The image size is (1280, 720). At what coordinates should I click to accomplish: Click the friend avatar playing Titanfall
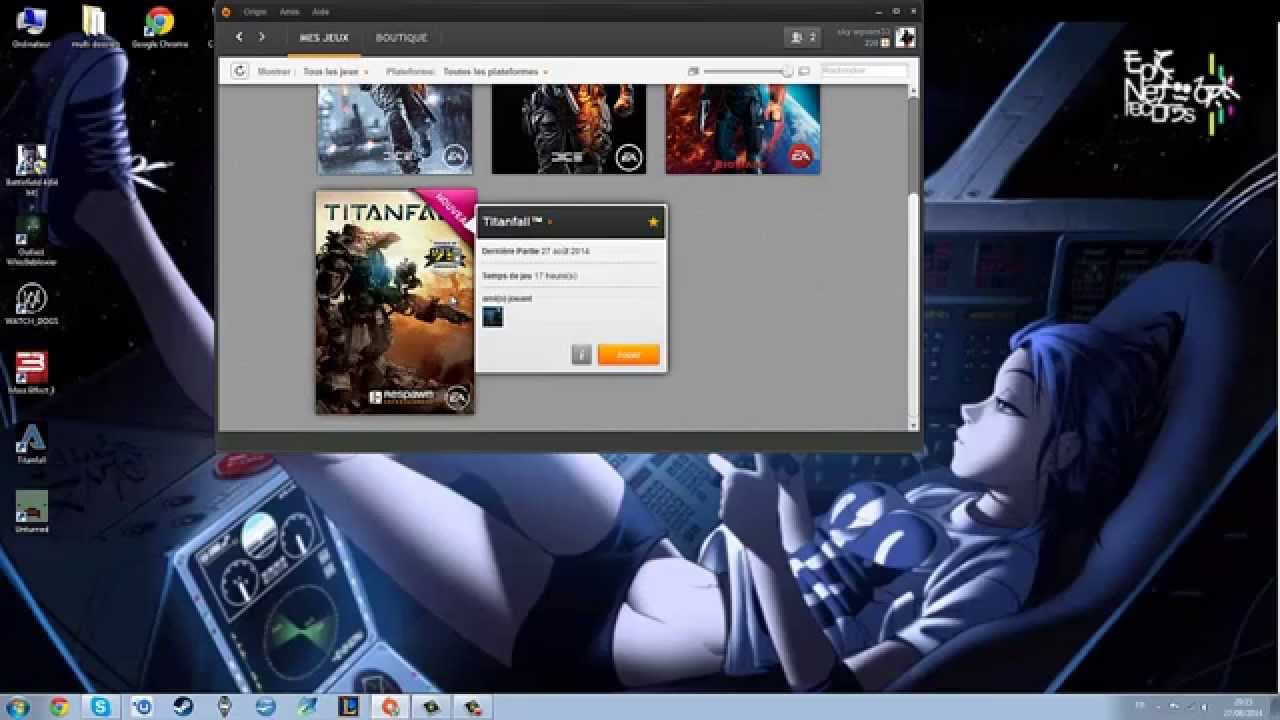(493, 317)
